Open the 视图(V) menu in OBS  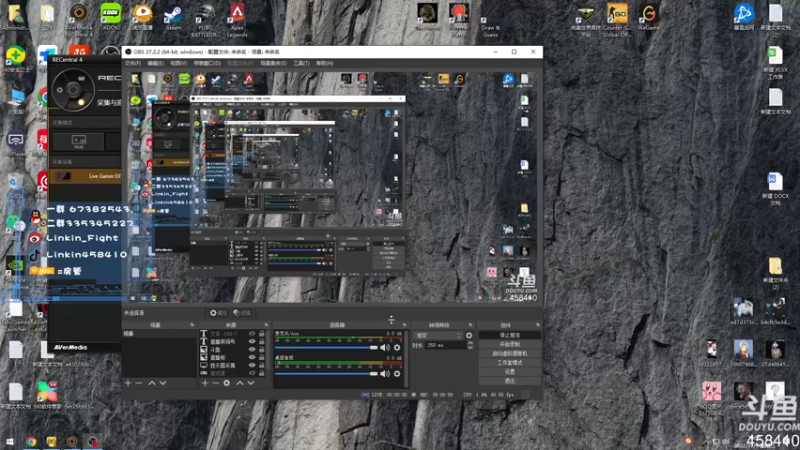pos(178,63)
